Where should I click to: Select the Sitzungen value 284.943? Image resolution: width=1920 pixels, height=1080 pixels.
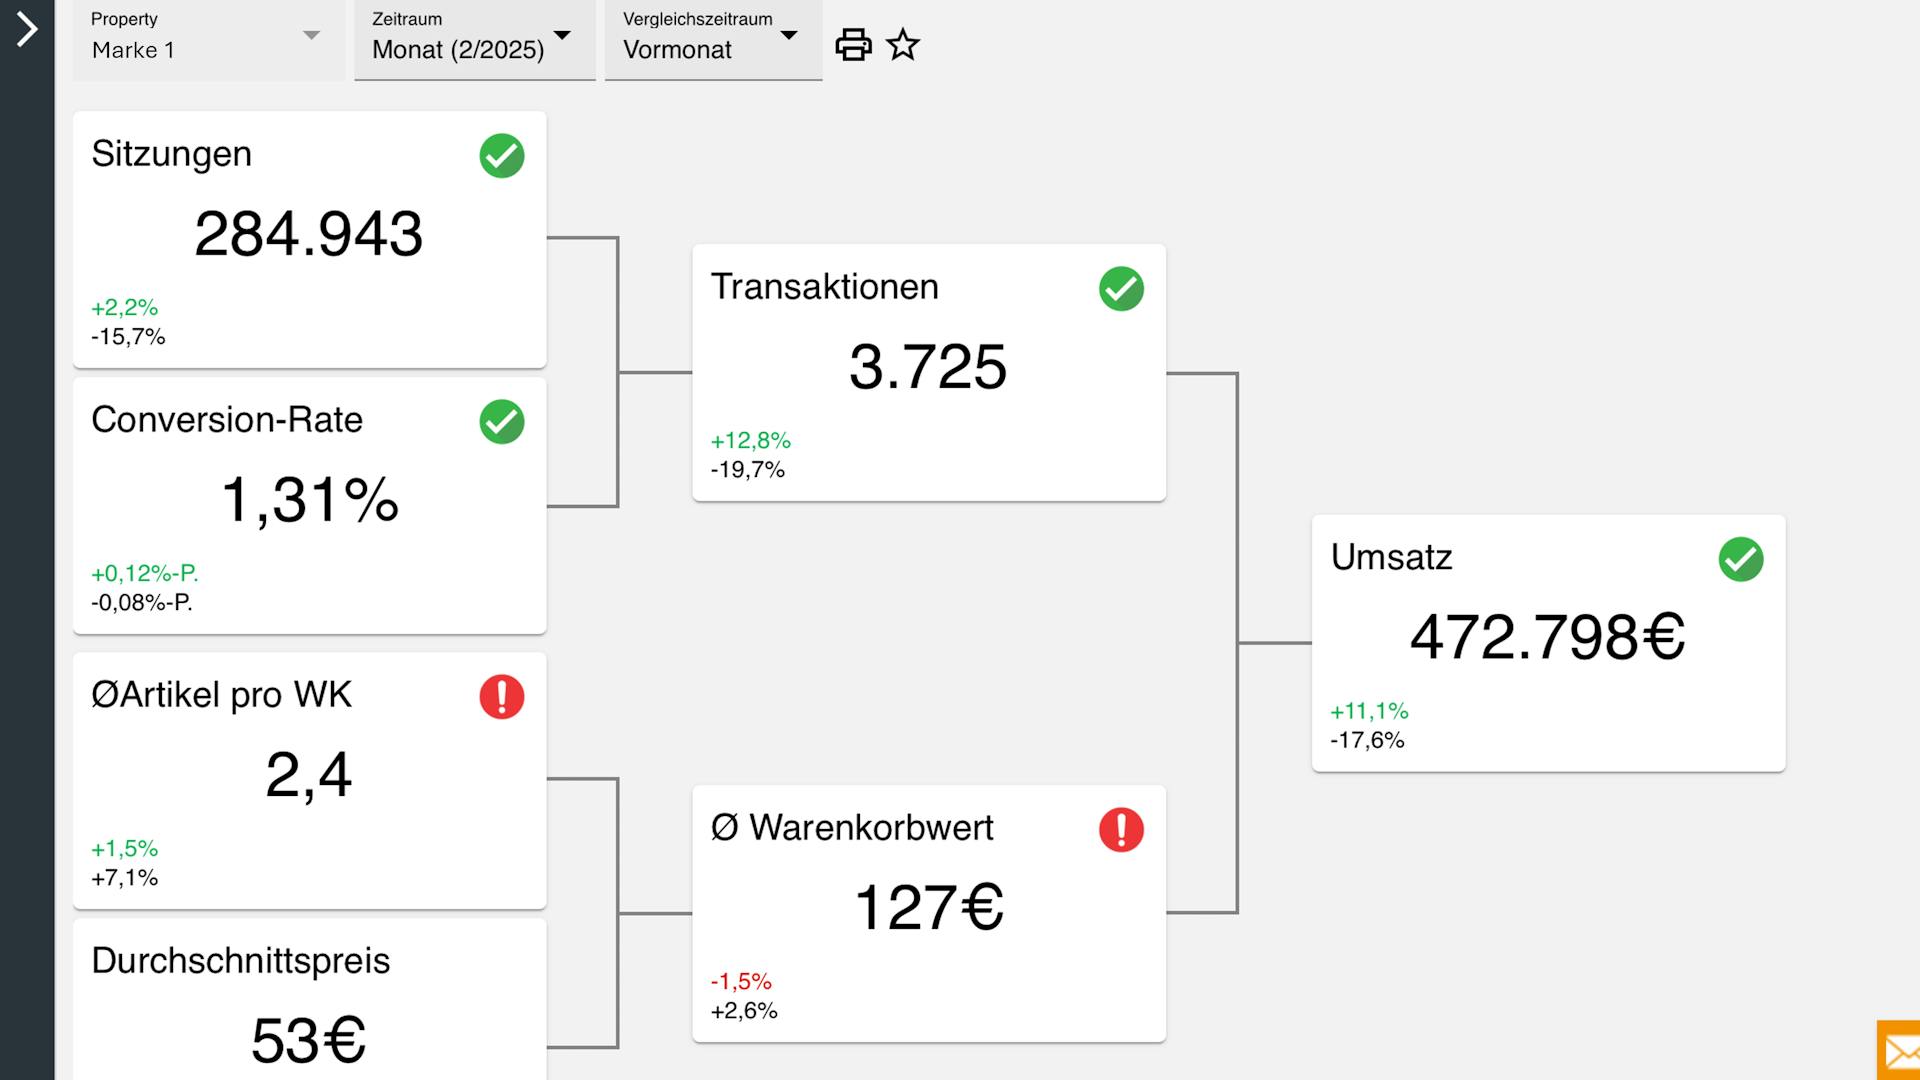[x=309, y=234]
